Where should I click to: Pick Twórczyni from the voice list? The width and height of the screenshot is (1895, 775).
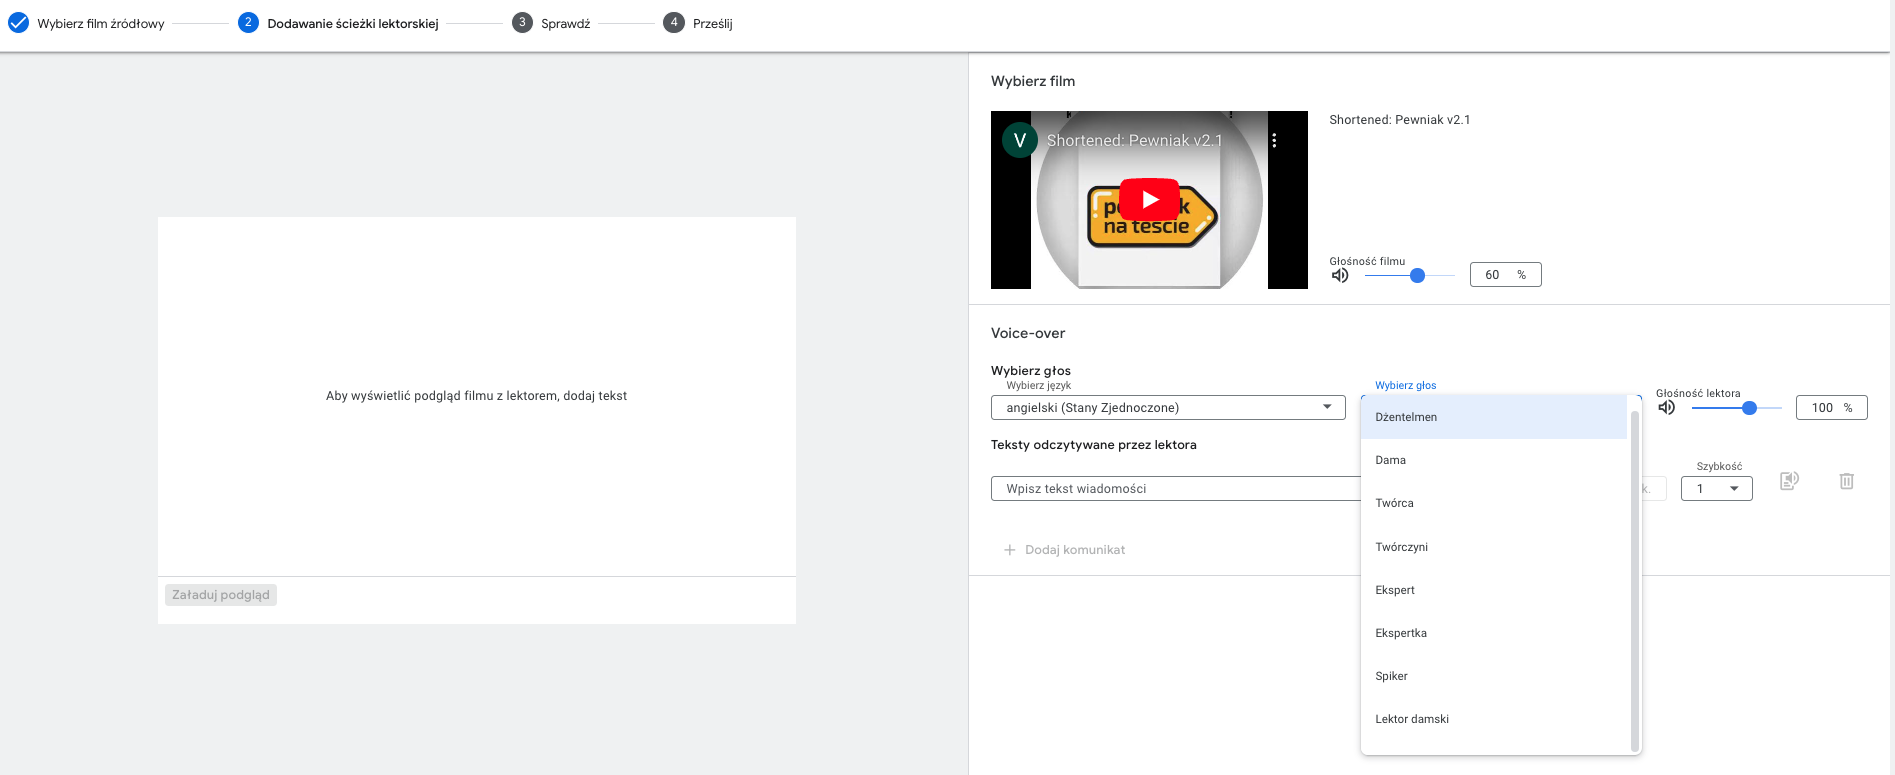click(1401, 547)
